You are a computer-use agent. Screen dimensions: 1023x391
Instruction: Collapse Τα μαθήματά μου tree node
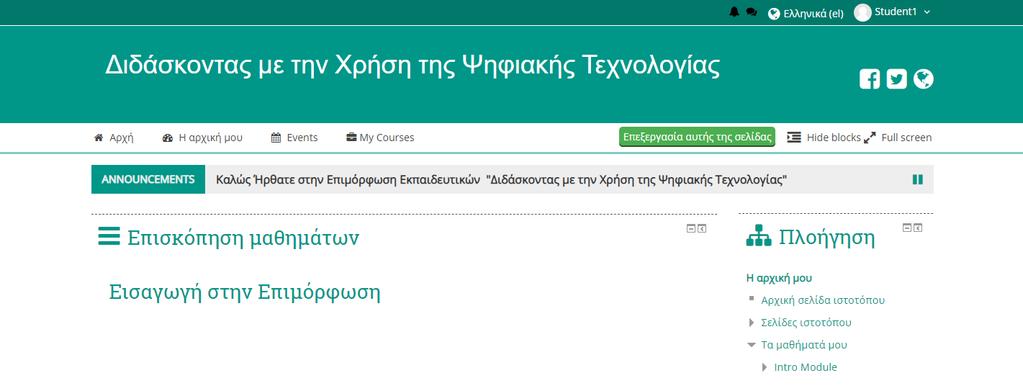(752, 345)
